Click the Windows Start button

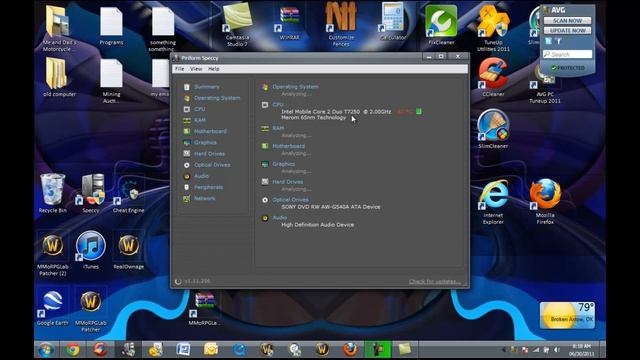tap(45, 350)
